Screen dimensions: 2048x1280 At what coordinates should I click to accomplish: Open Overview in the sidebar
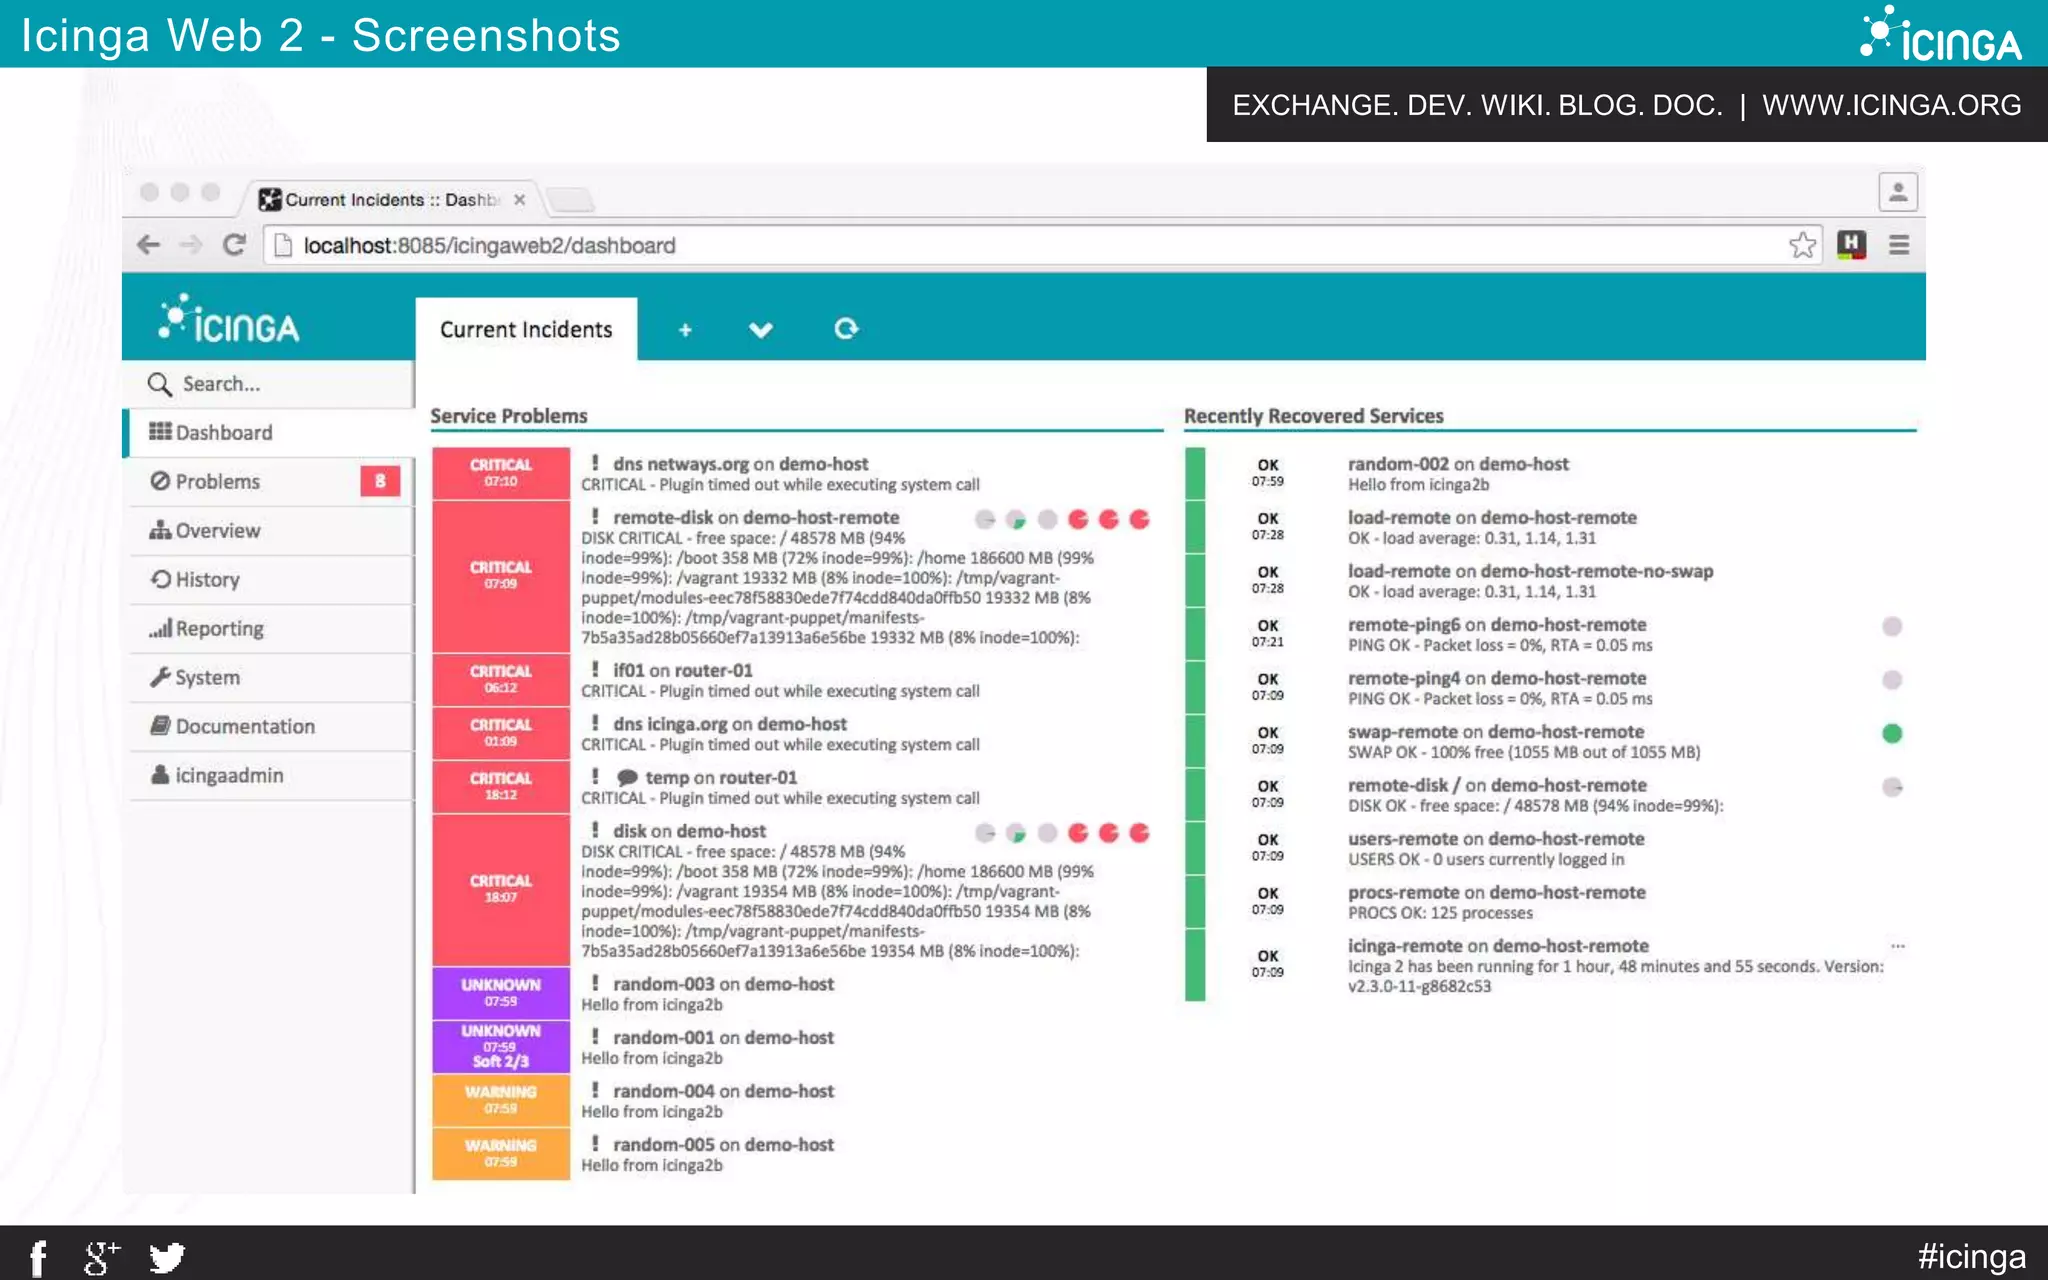point(269,531)
